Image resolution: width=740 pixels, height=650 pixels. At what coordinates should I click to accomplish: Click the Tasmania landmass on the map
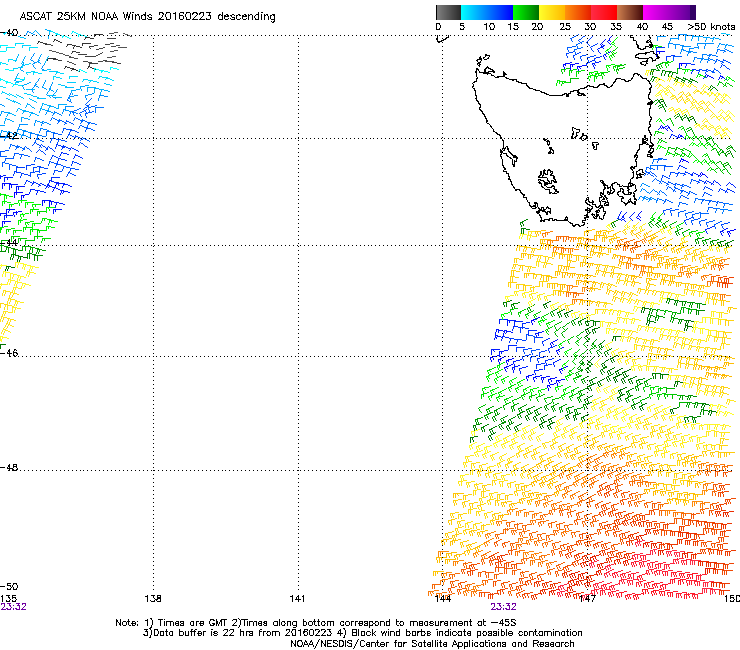(566, 151)
